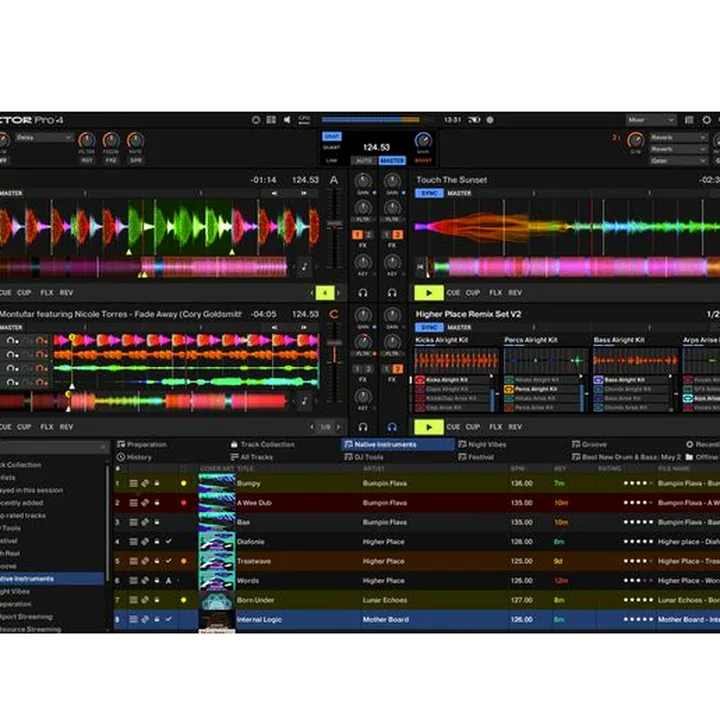
Task: Open the preferences gear icon
Action: (707, 120)
